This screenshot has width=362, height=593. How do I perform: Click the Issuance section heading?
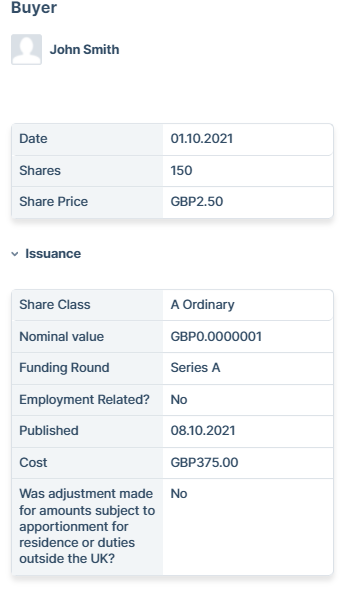[53, 253]
